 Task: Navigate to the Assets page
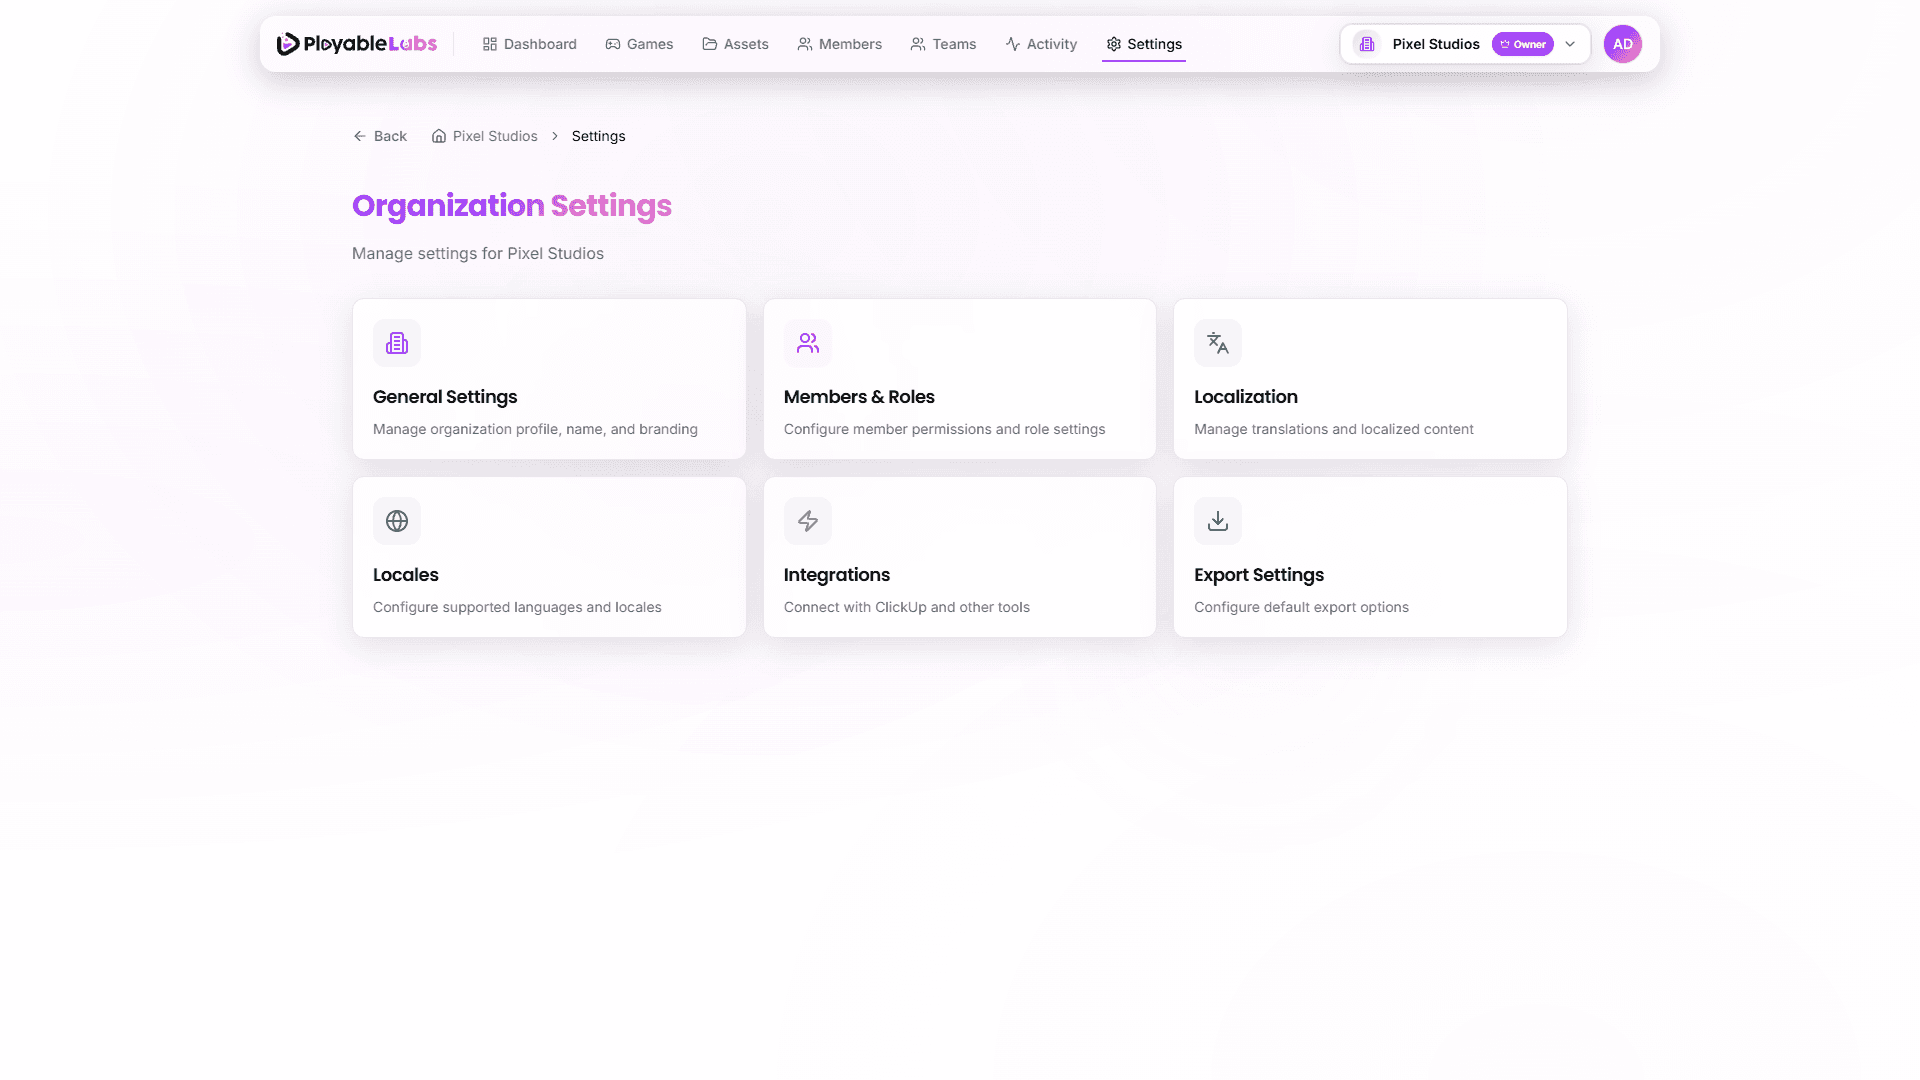735,44
